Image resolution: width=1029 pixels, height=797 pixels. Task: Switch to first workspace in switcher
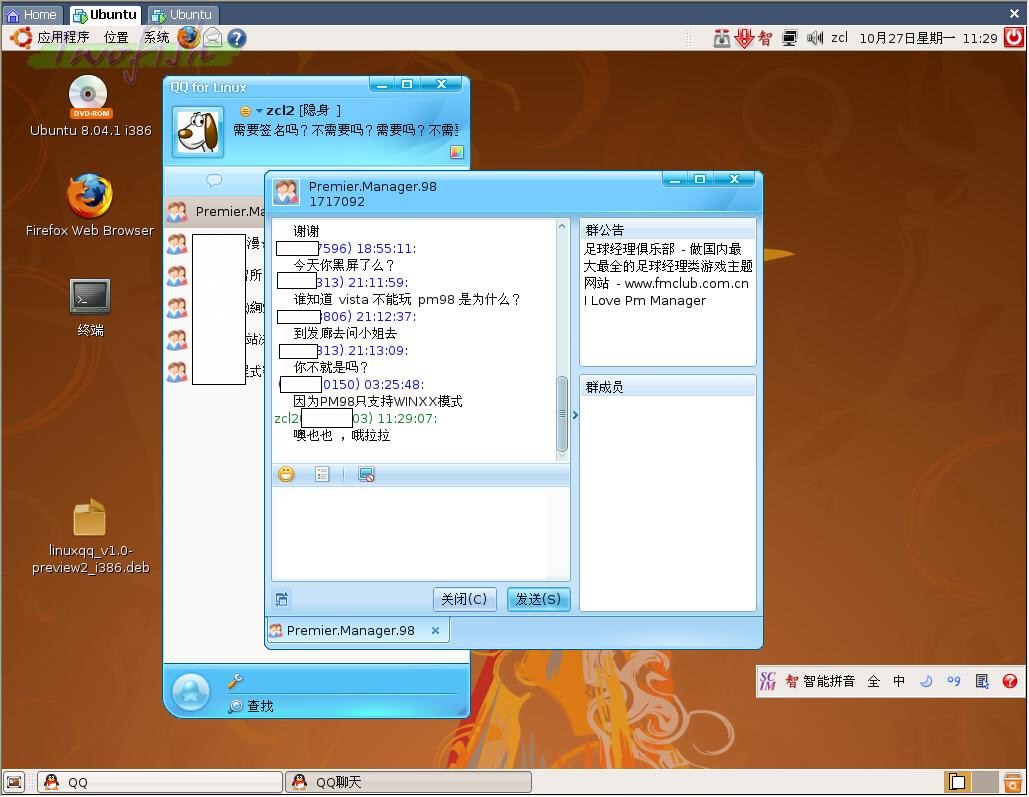[957, 783]
